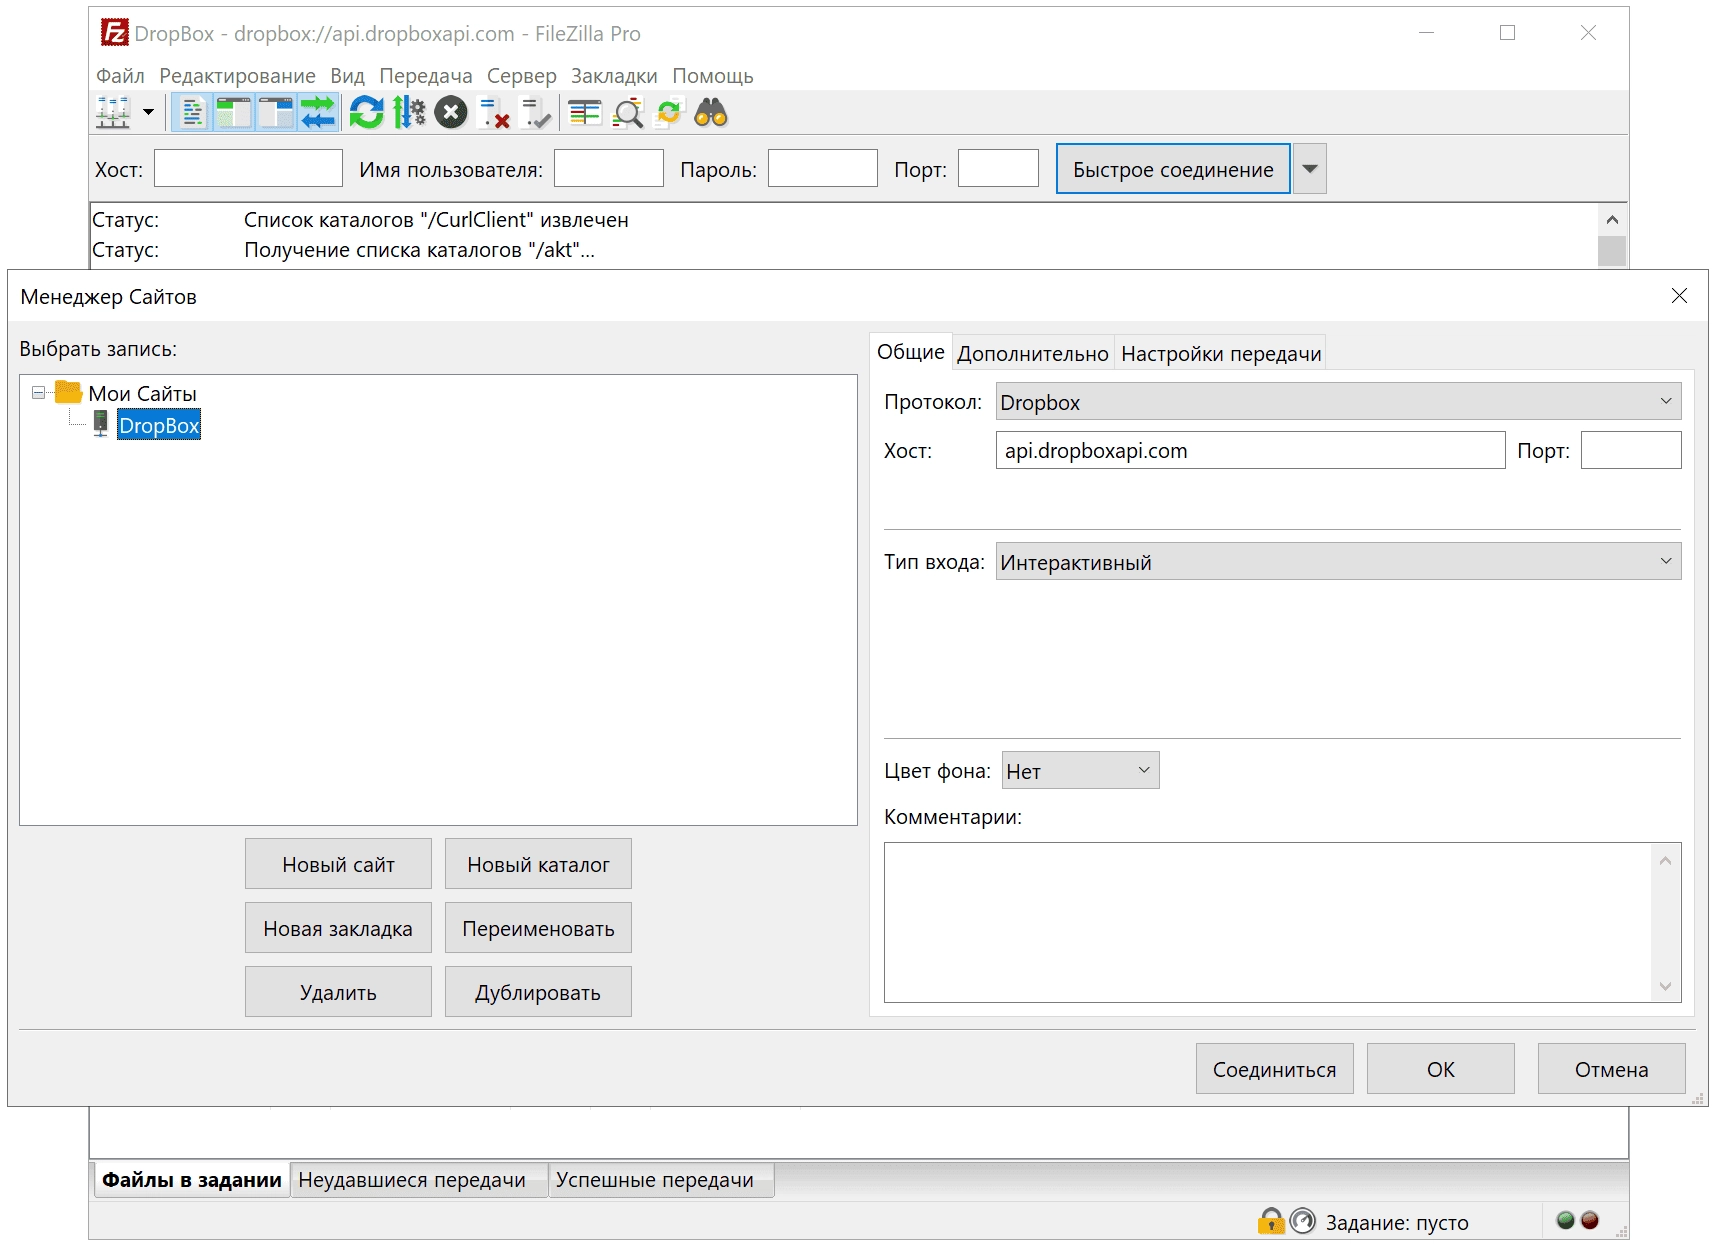Toggle local directory tree view icon

pos(234,113)
